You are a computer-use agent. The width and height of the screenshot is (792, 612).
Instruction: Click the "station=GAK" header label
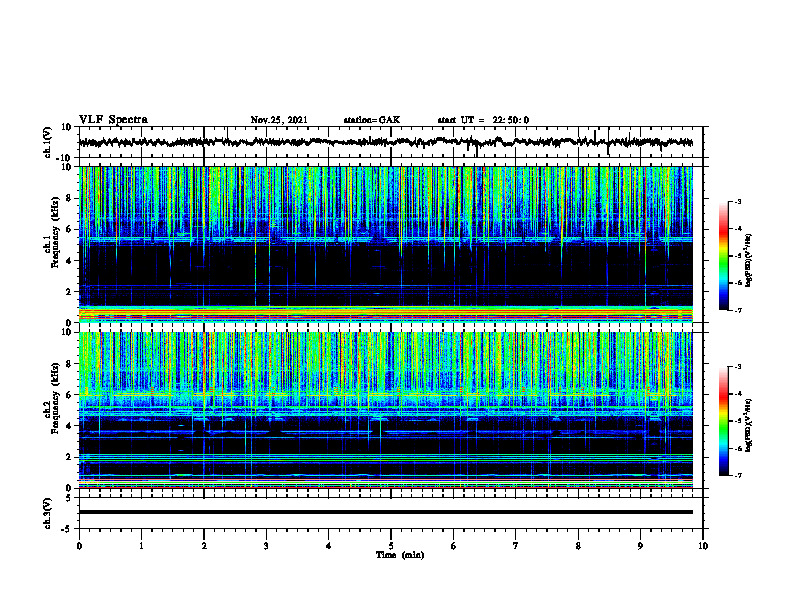[x=372, y=120]
